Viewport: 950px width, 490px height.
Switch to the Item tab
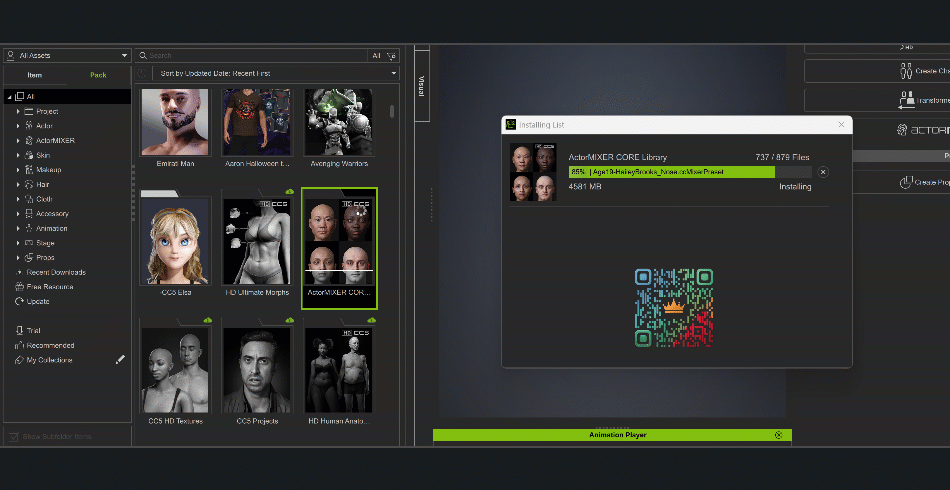[35, 75]
